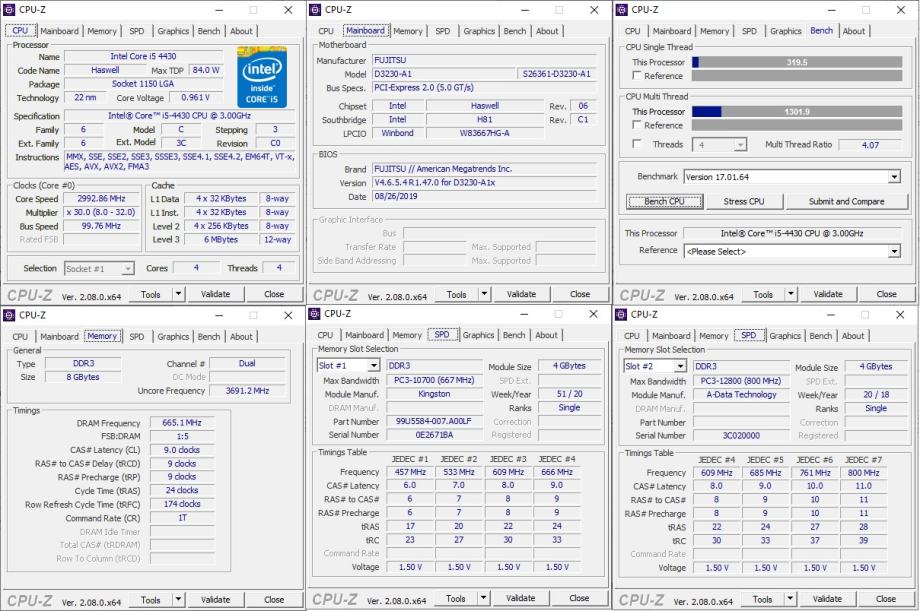Image resolution: width=920 pixels, height=611 pixels.
Task: Switch to Graphics tab in the Mainboard window
Action: [x=479, y=31]
